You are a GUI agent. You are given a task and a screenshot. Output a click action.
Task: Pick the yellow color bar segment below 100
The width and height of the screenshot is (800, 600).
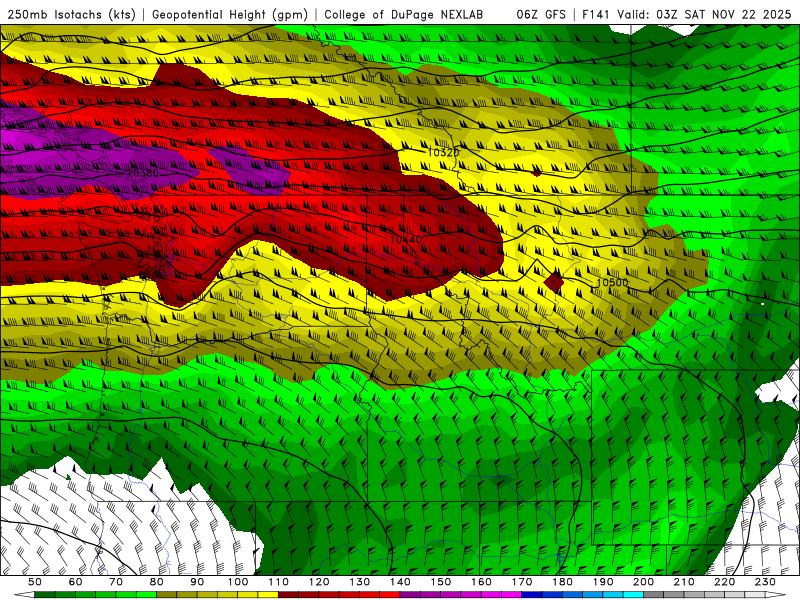(248, 595)
